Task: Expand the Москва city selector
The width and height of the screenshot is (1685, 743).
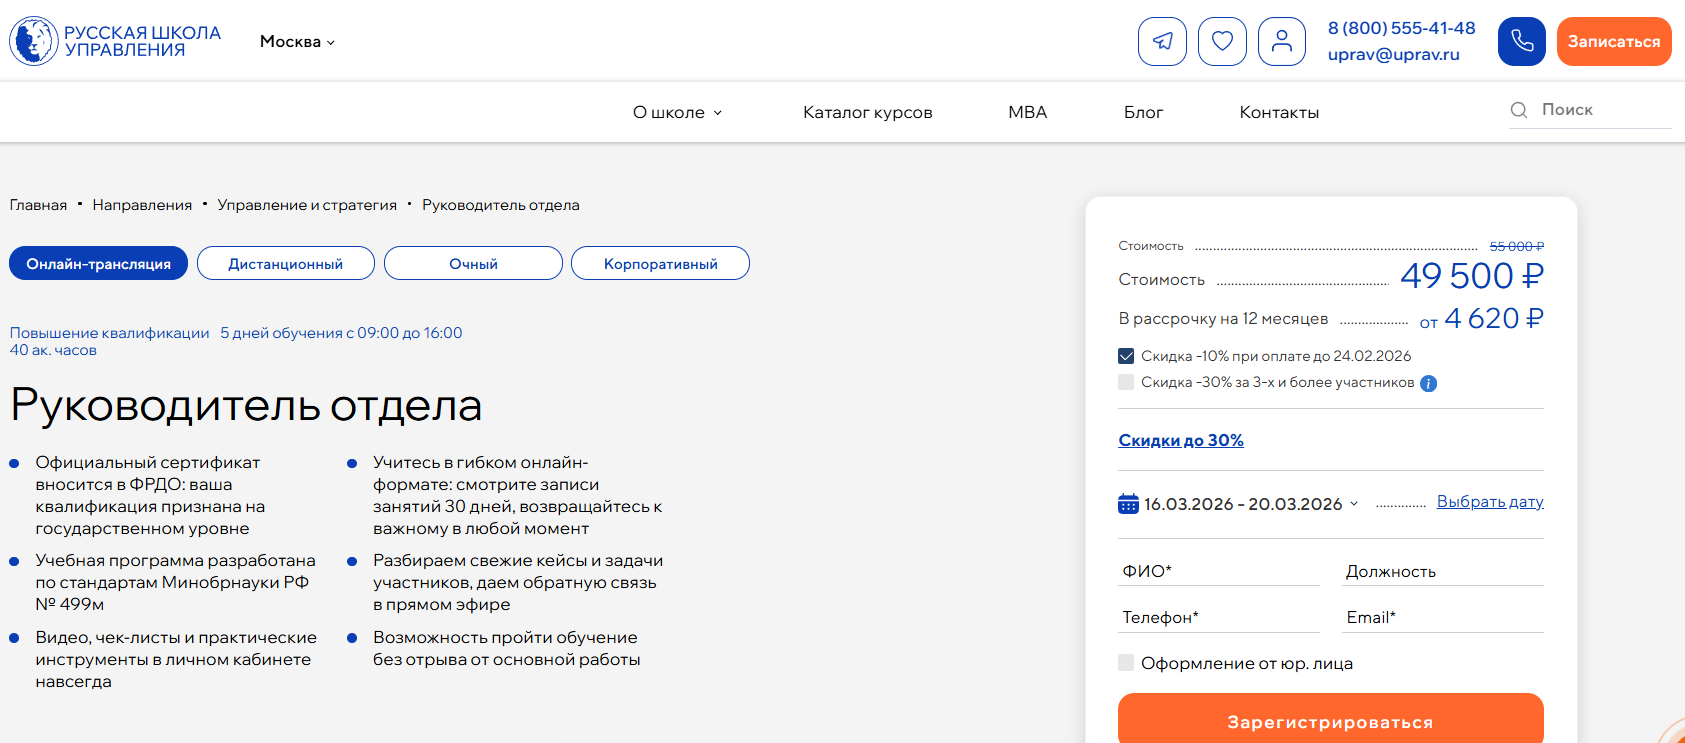Action: click(297, 42)
